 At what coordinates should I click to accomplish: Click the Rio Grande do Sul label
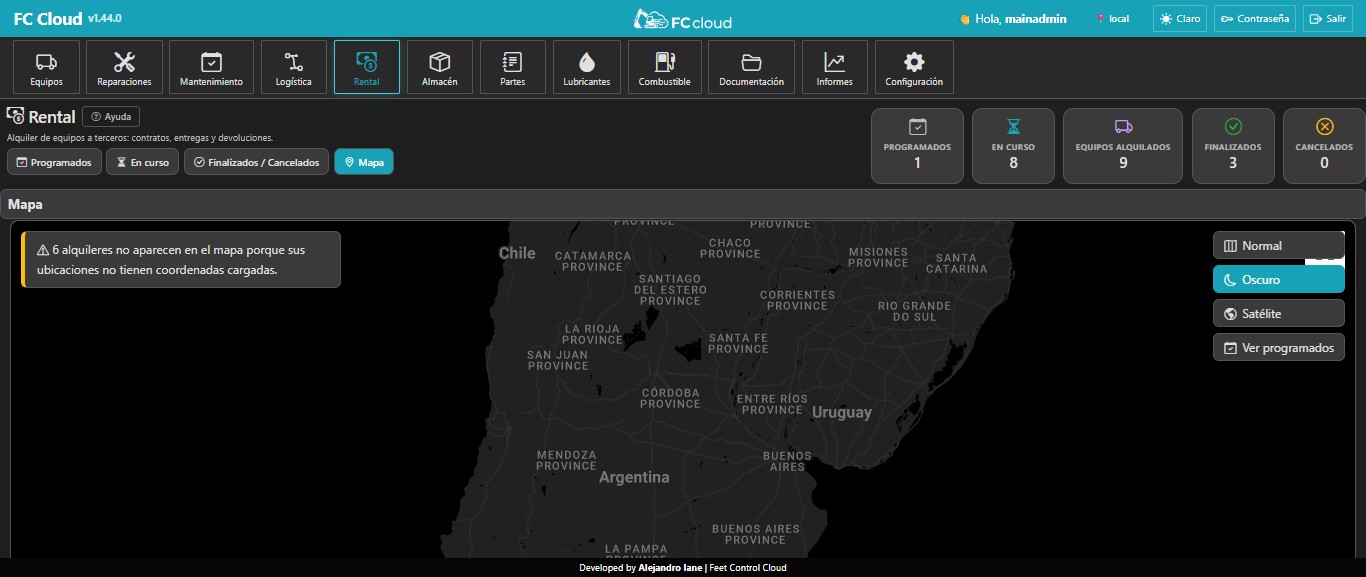(x=915, y=311)
